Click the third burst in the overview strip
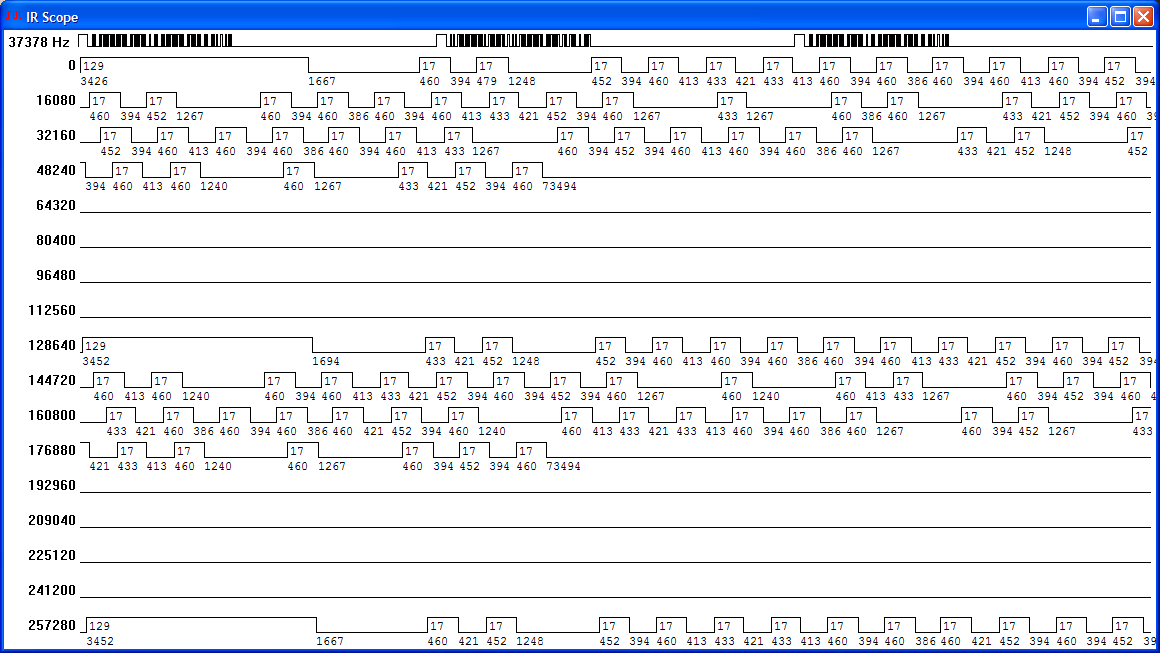1160x653 pixels. [x=872, y=40]
